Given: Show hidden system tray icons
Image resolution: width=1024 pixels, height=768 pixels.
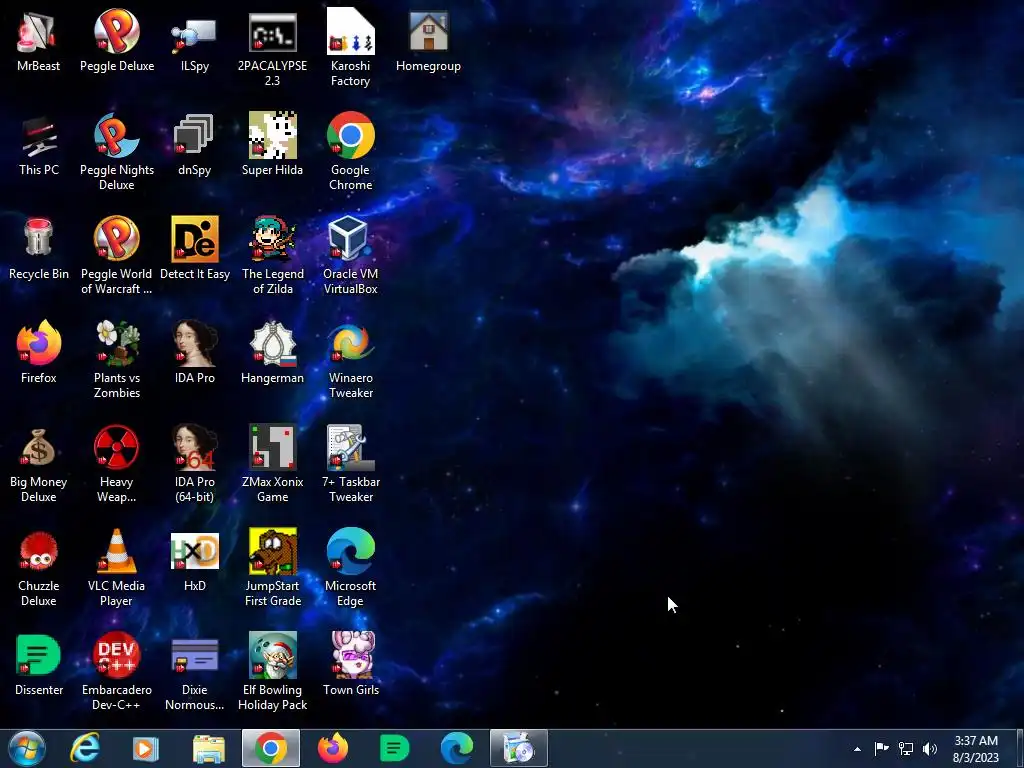Looking at the screenshot, I should (x=857, y=749).
